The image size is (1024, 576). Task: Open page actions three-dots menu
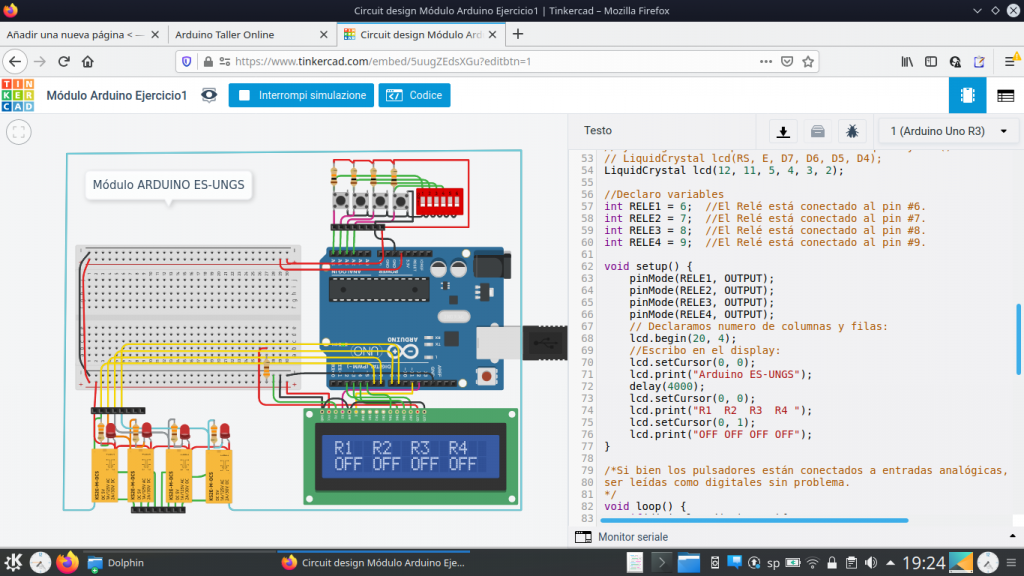(x=766, y=61)
